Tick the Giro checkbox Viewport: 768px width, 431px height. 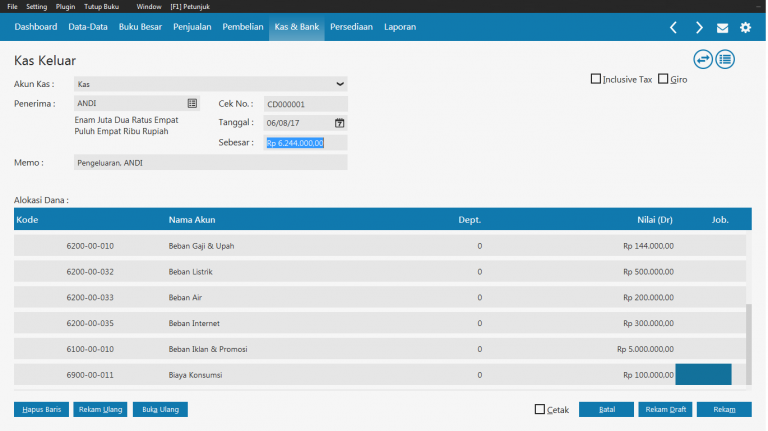[x=663, y=79]
